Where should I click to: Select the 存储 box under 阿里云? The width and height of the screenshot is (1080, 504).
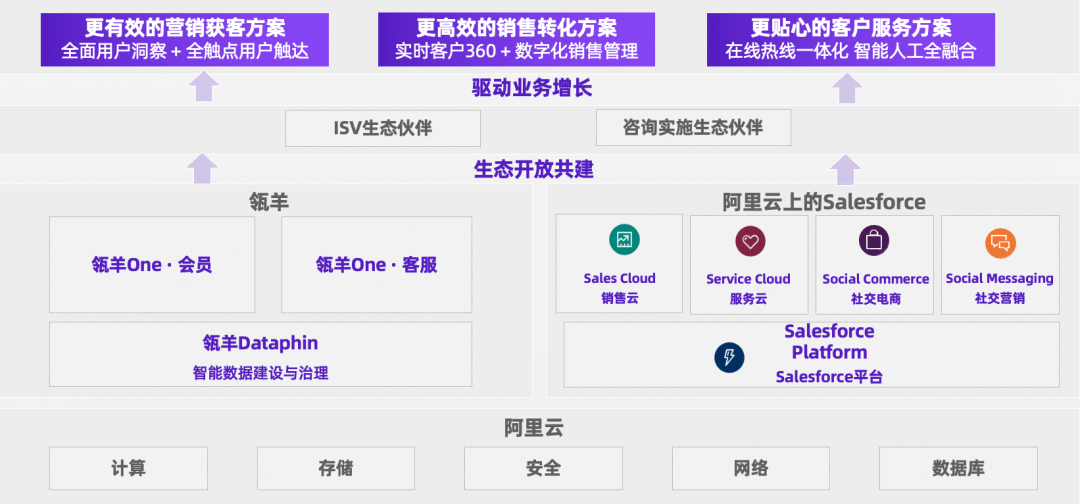coord(335,468)
